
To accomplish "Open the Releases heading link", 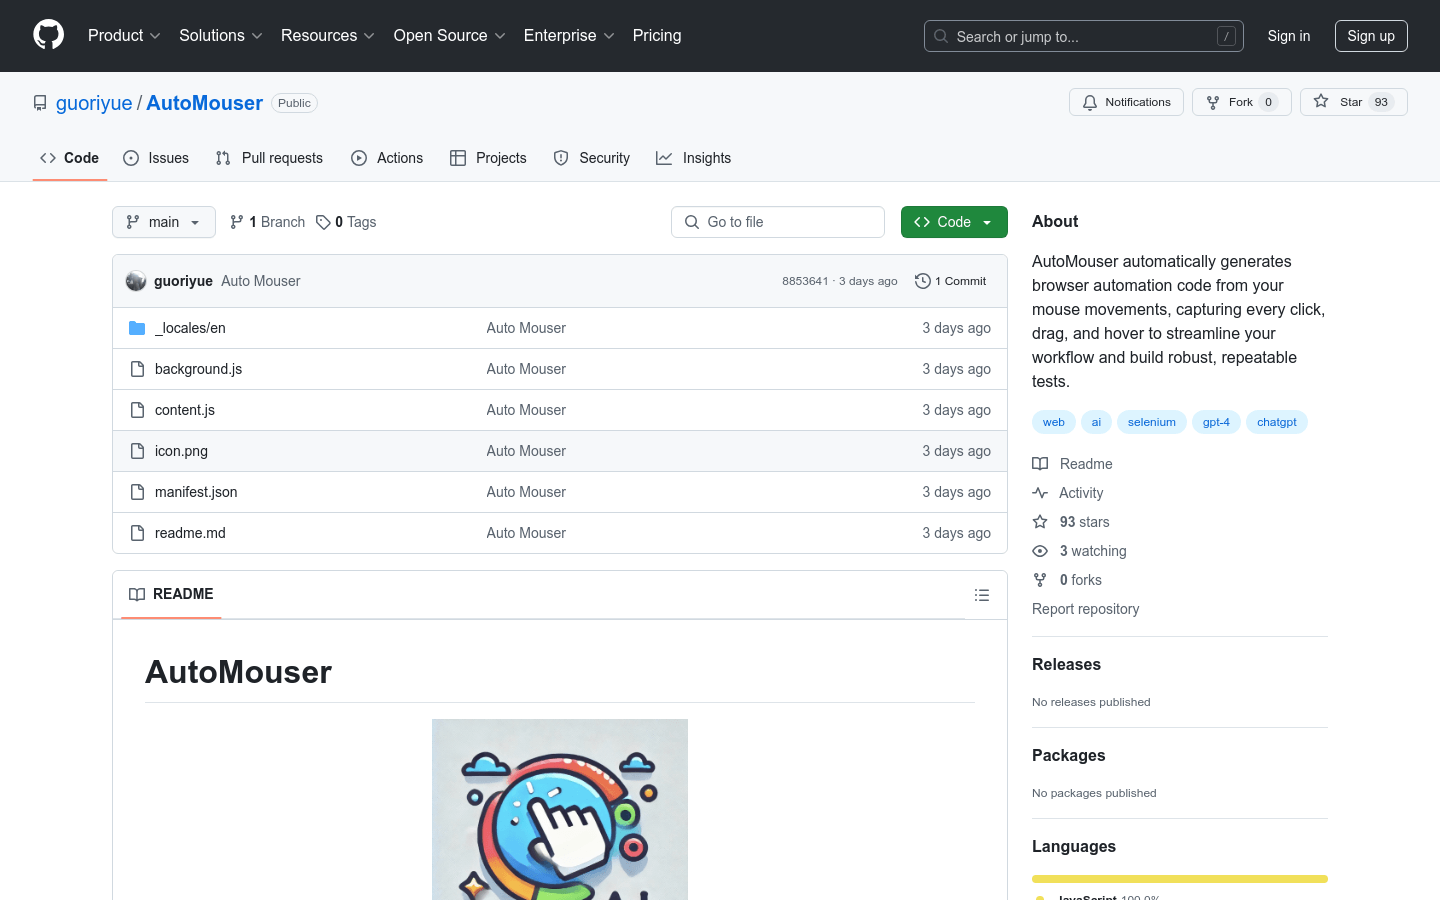I will [x=1066, y=664].
